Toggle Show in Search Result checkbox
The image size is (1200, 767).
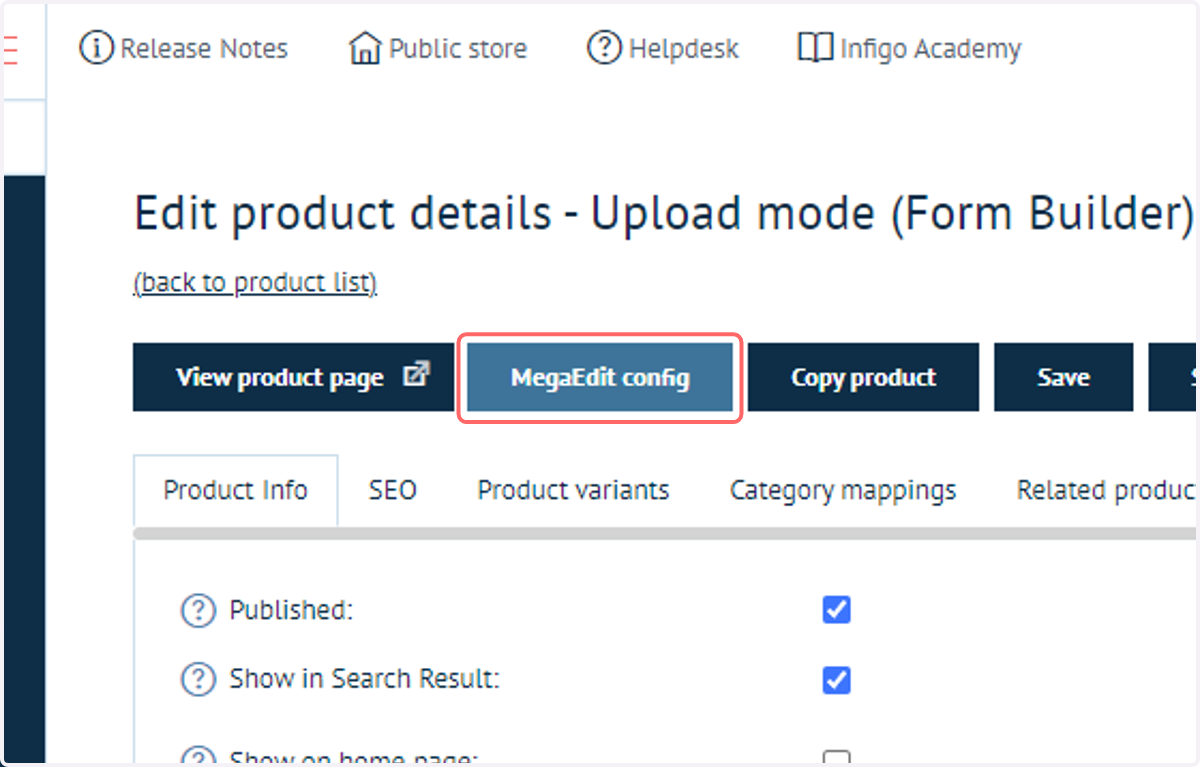836,681
